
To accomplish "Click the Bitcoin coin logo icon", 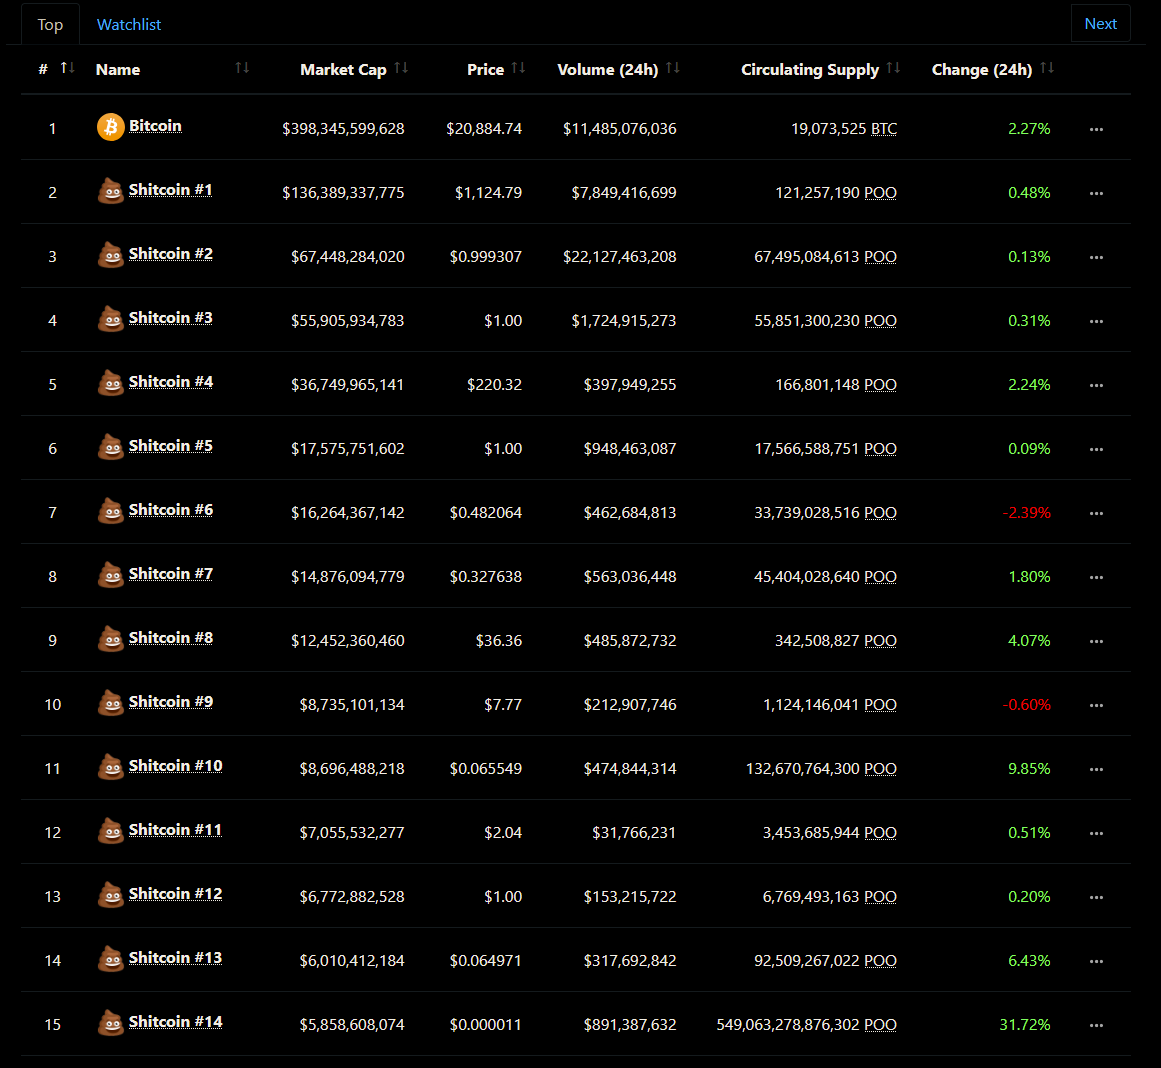I will tap(110, 127).
